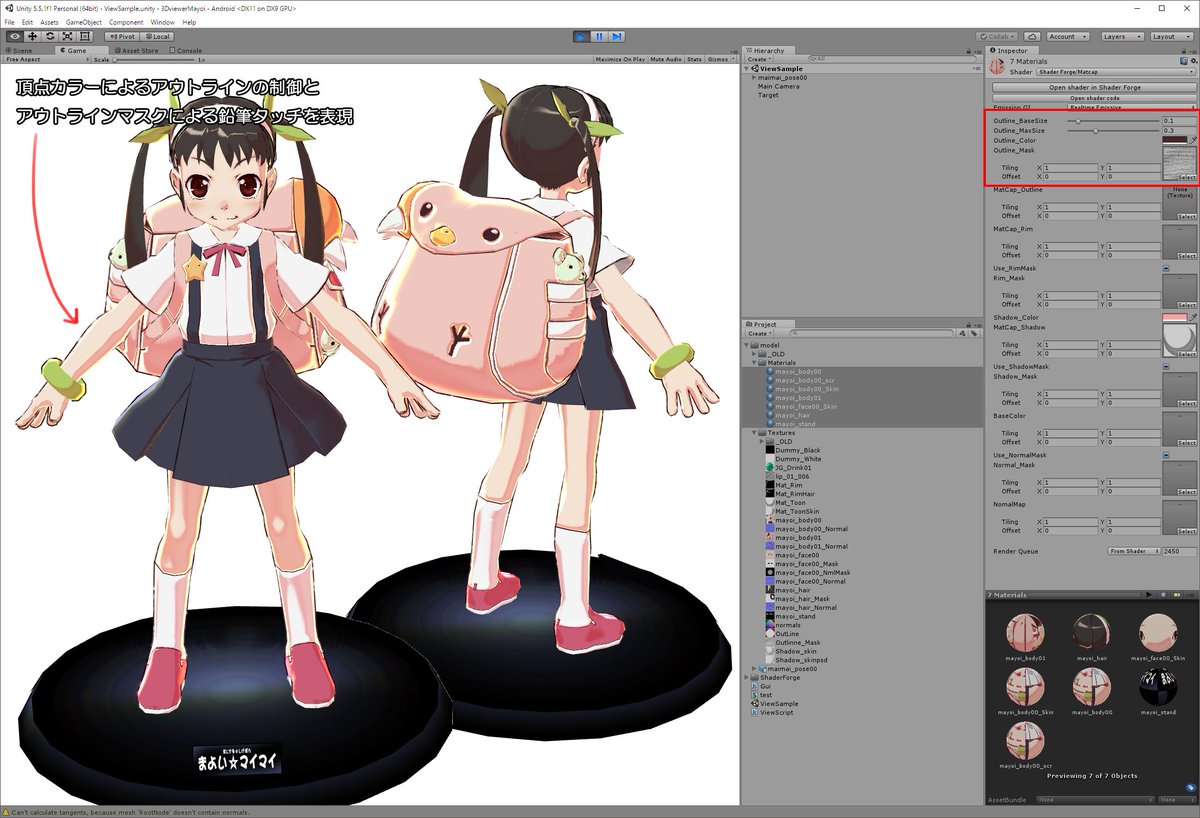Open the Cloud services icon
The width and height of the screenshot is (1200, 818).
coord(1032,36)
